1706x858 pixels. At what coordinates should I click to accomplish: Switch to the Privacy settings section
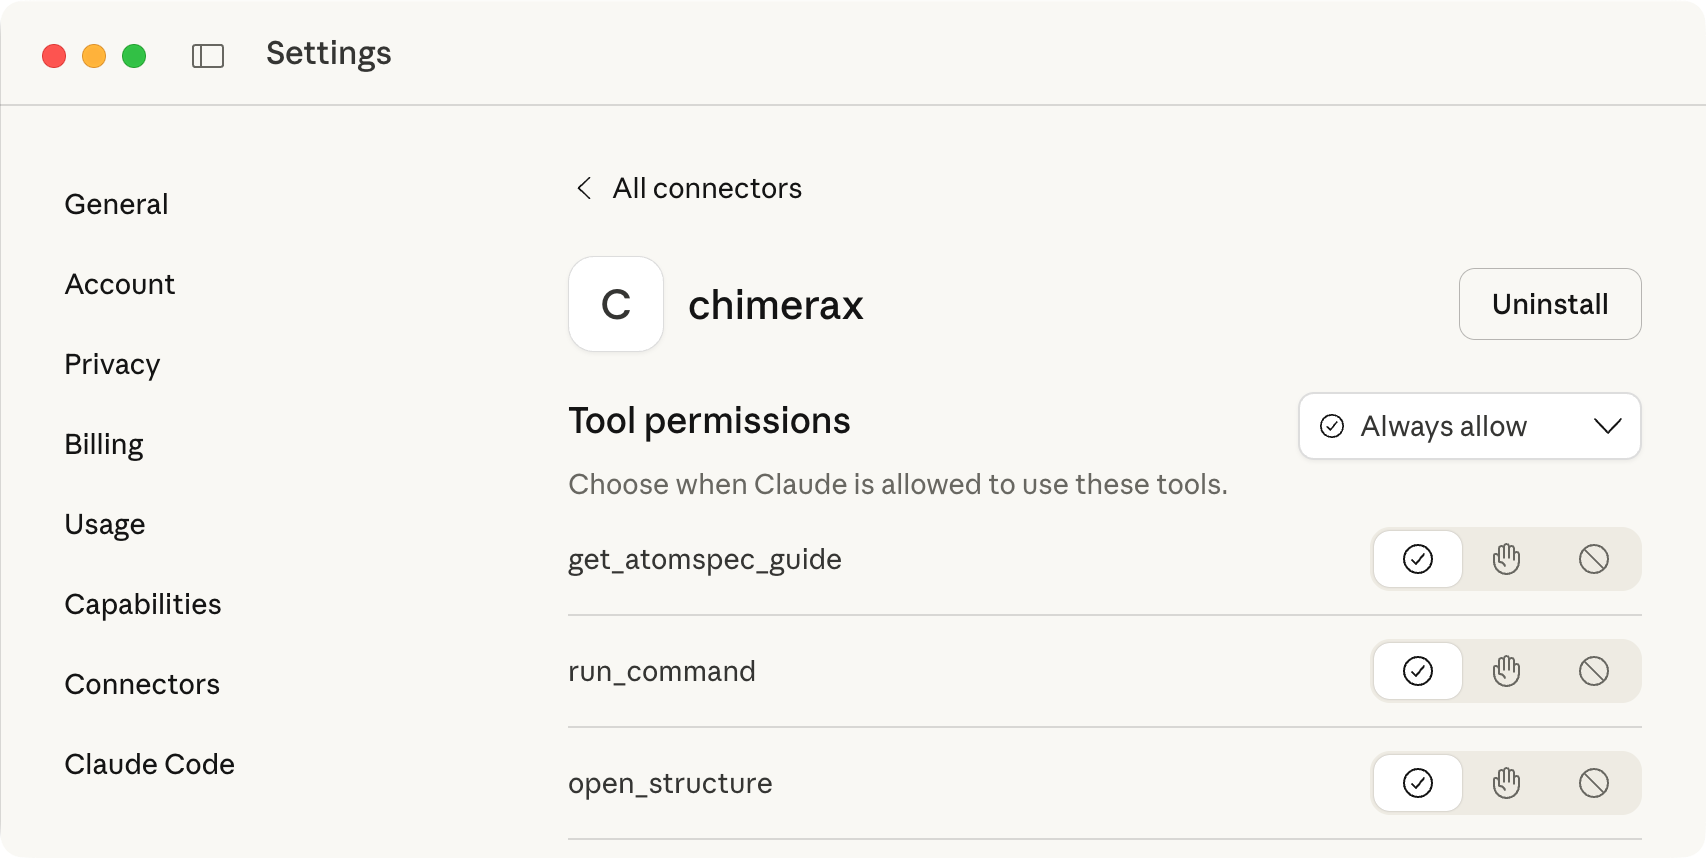112,364
